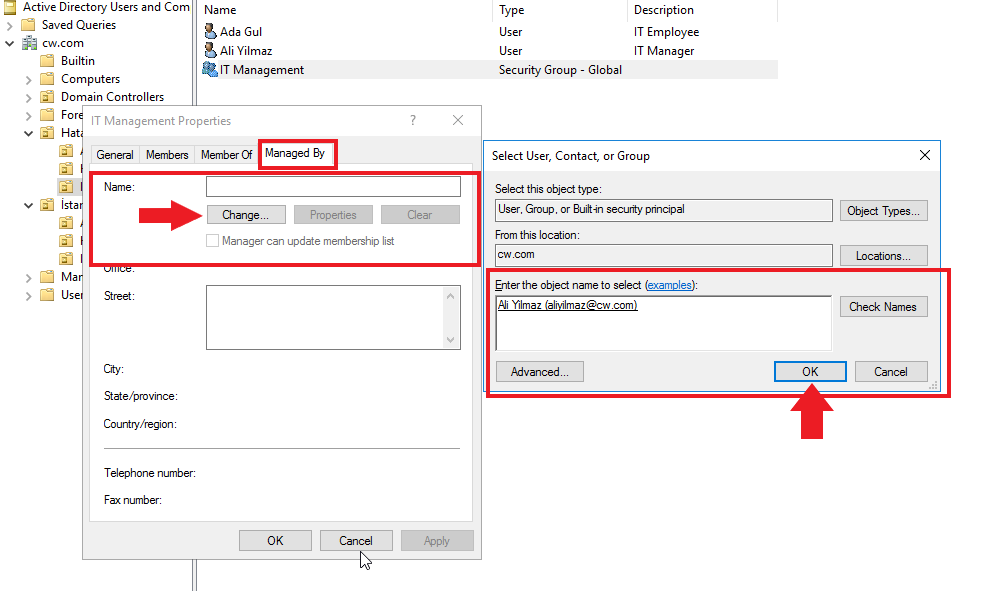Click the cw.com domain icon

click(29, 43)
